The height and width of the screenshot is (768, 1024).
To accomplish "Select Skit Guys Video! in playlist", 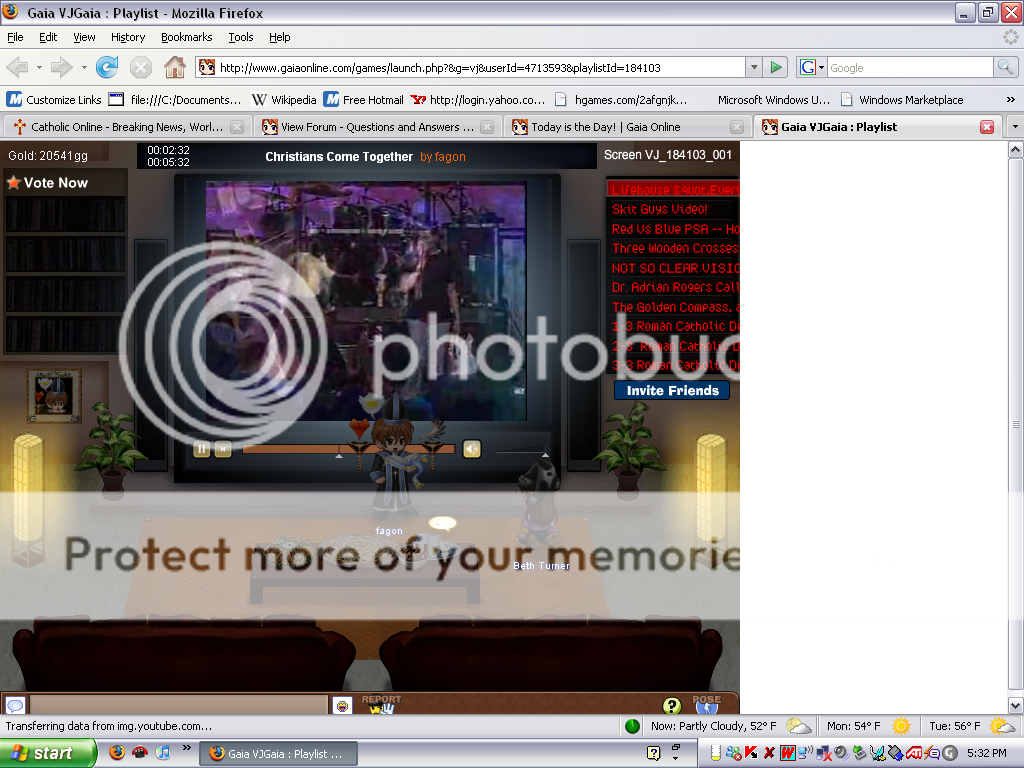I will (x=660, y=209).
